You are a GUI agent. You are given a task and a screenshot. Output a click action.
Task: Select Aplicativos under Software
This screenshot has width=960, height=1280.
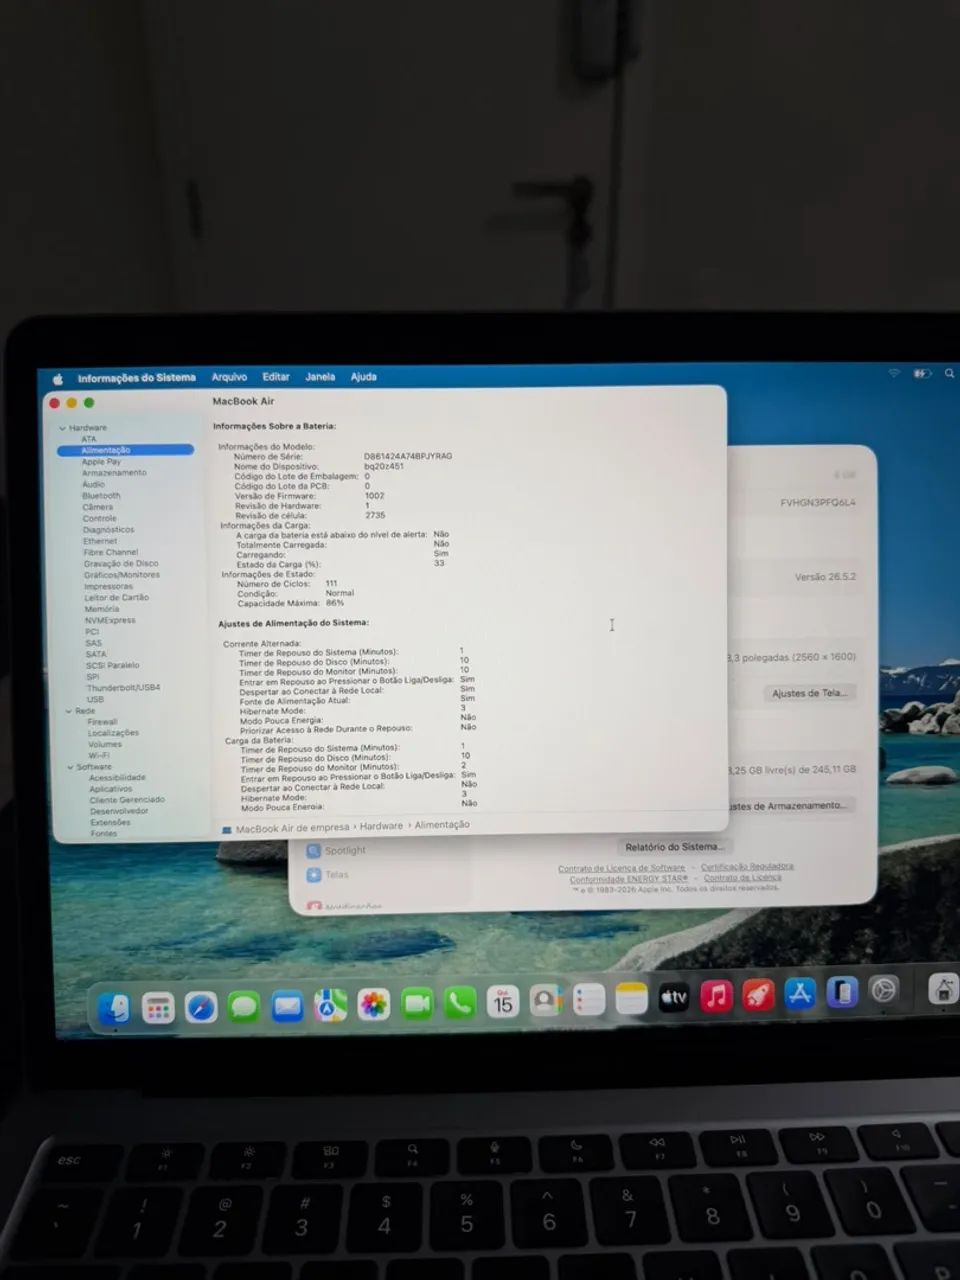coord(111,789)
